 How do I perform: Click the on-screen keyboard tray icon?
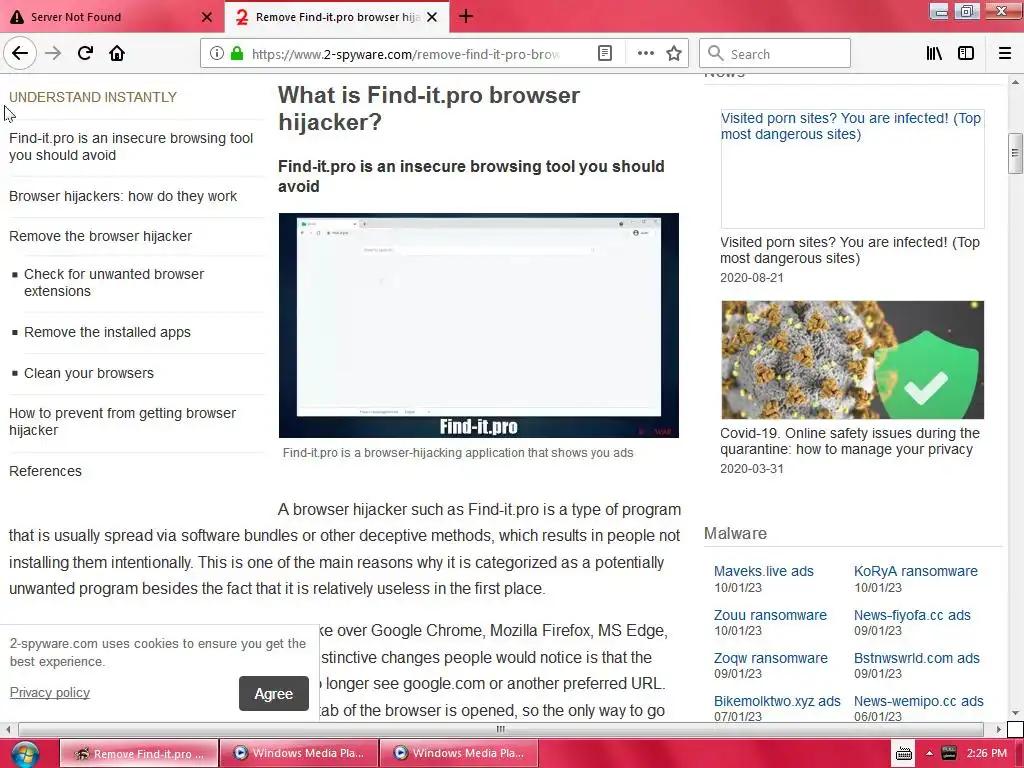click(904, 754)
